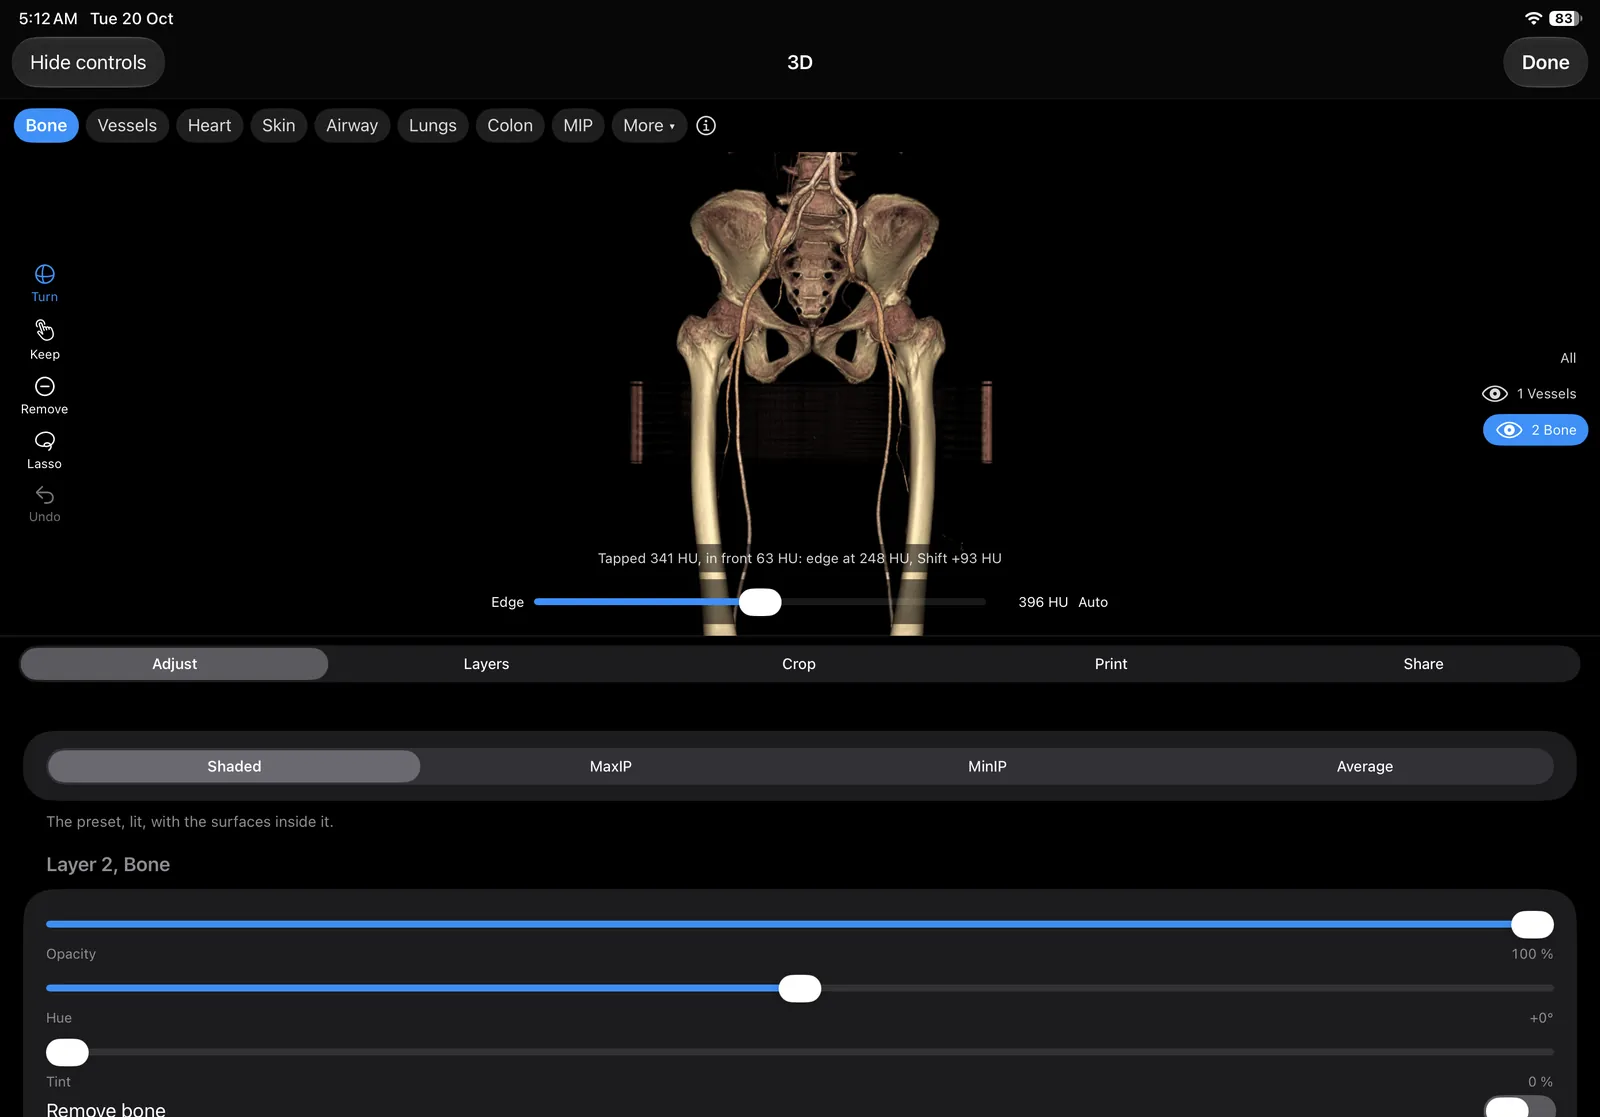Click the Edge threshold slider handle
This screenshot has height=1117, width=1600.
[760, 602]
